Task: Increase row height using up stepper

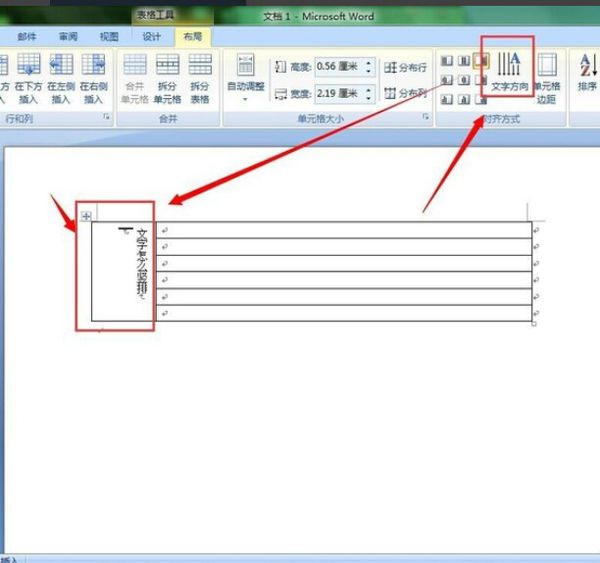Action: [x=368, y=63]
